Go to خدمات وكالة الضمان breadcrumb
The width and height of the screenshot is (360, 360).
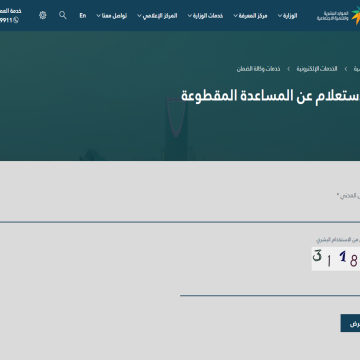tap(258, 69)
